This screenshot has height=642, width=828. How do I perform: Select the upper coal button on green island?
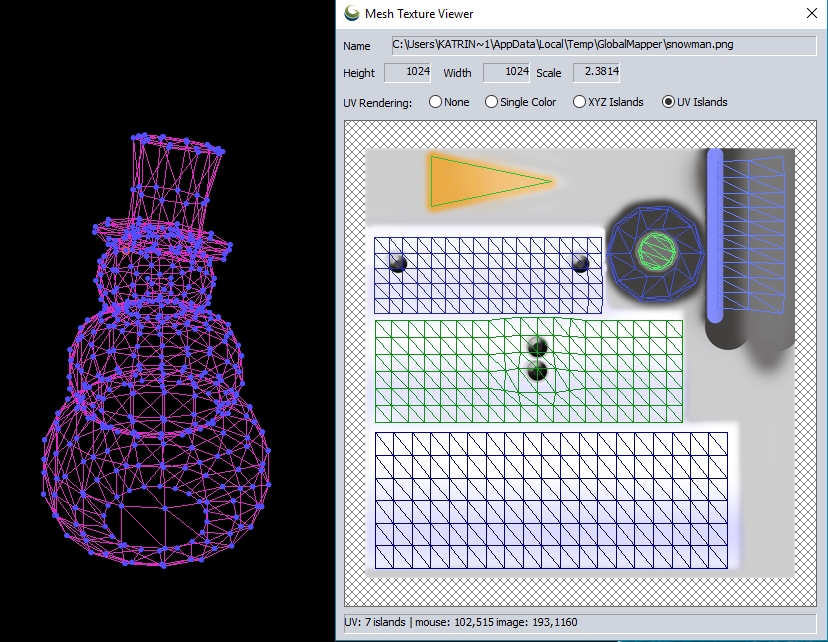coord(538,347)
